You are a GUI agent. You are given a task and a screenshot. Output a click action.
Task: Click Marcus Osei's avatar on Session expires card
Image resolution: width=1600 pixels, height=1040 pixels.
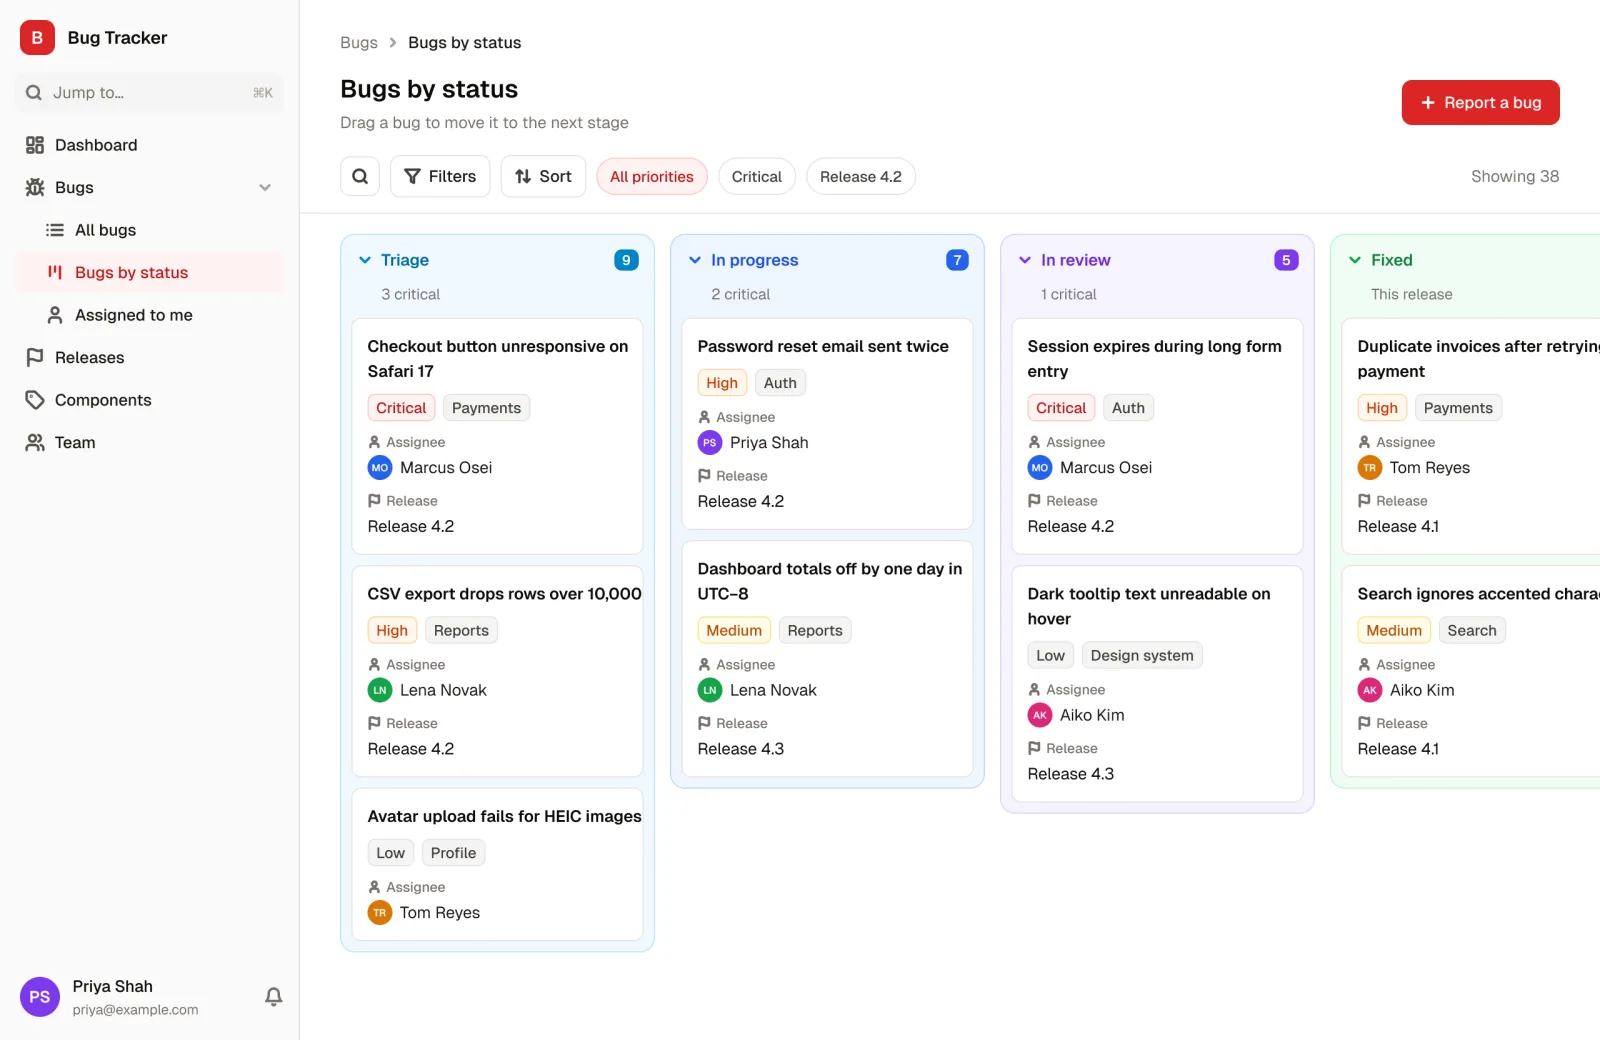tap(1040, 467)
